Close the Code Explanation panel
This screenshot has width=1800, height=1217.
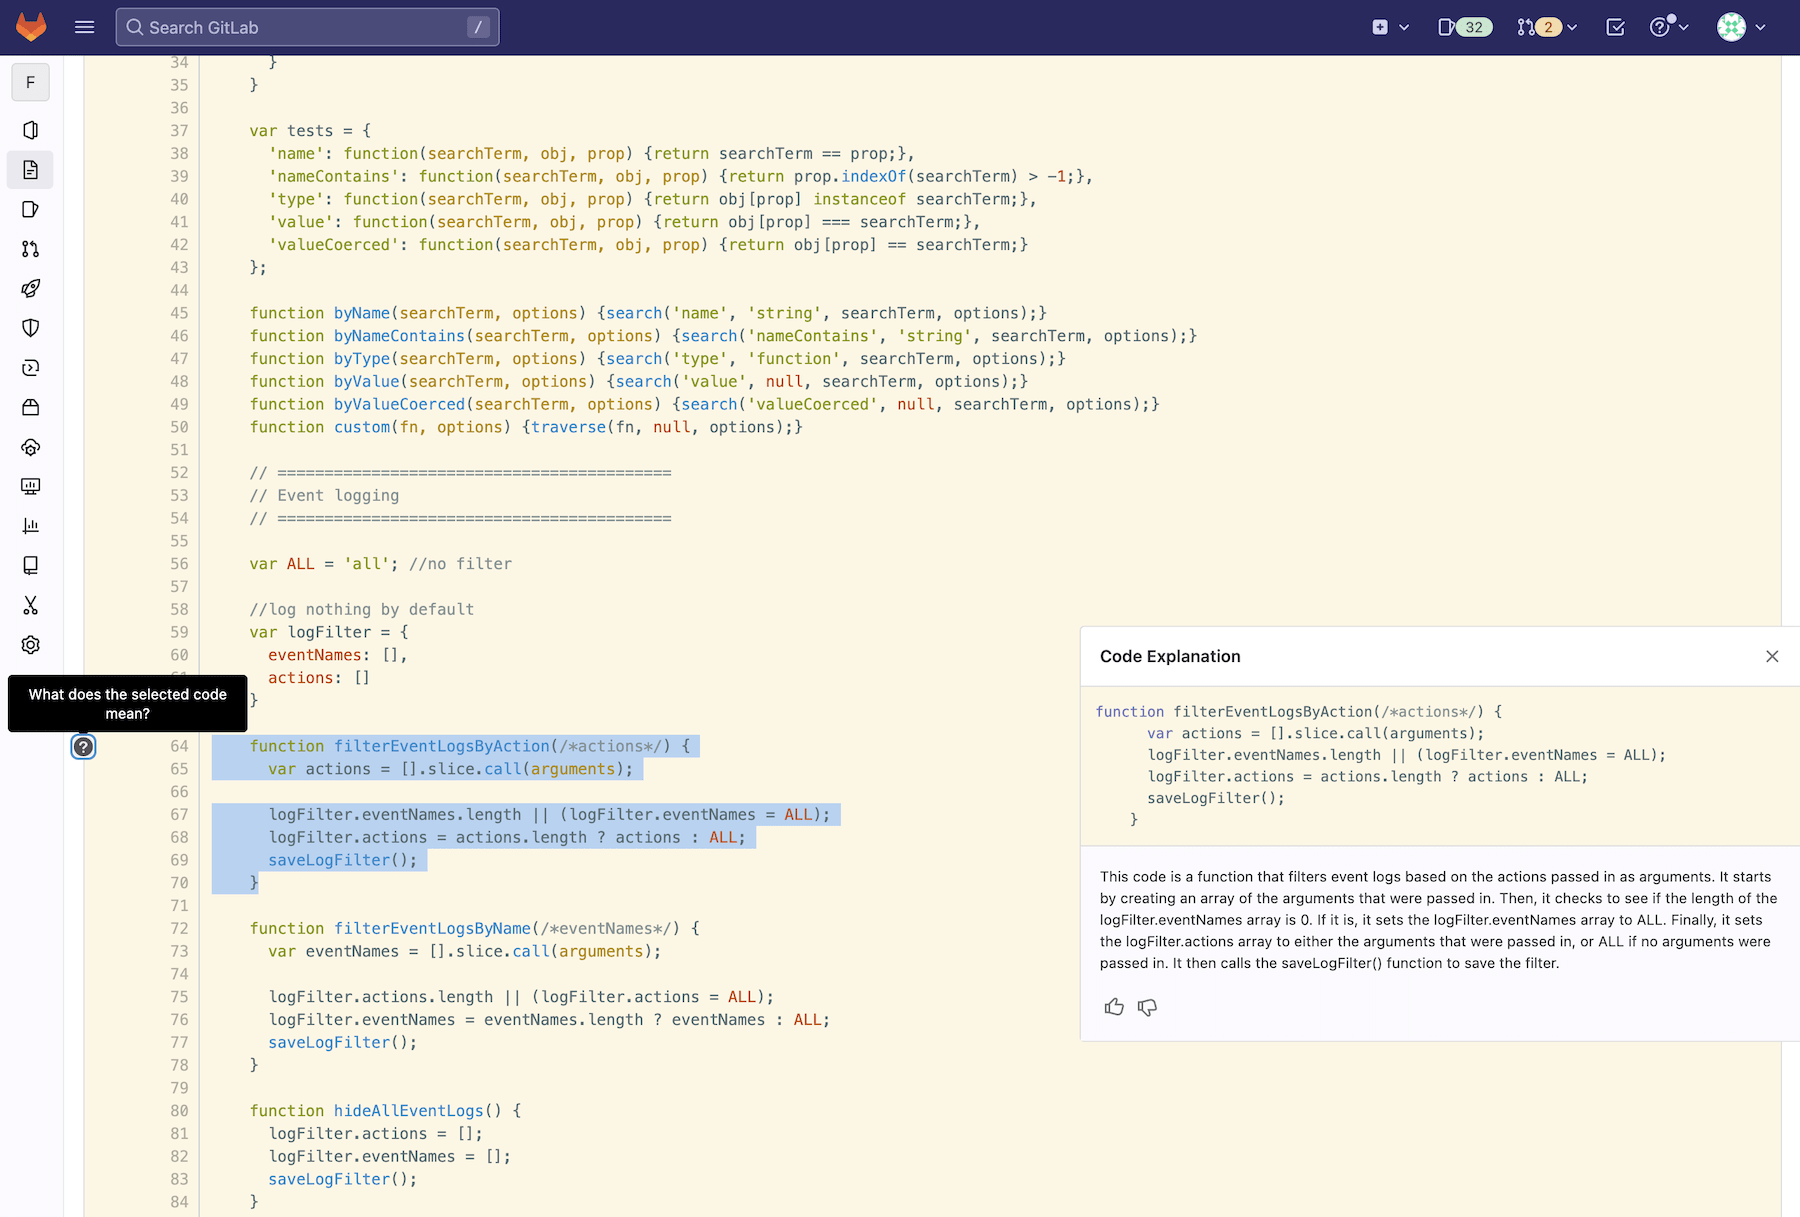coord(1772,656)
